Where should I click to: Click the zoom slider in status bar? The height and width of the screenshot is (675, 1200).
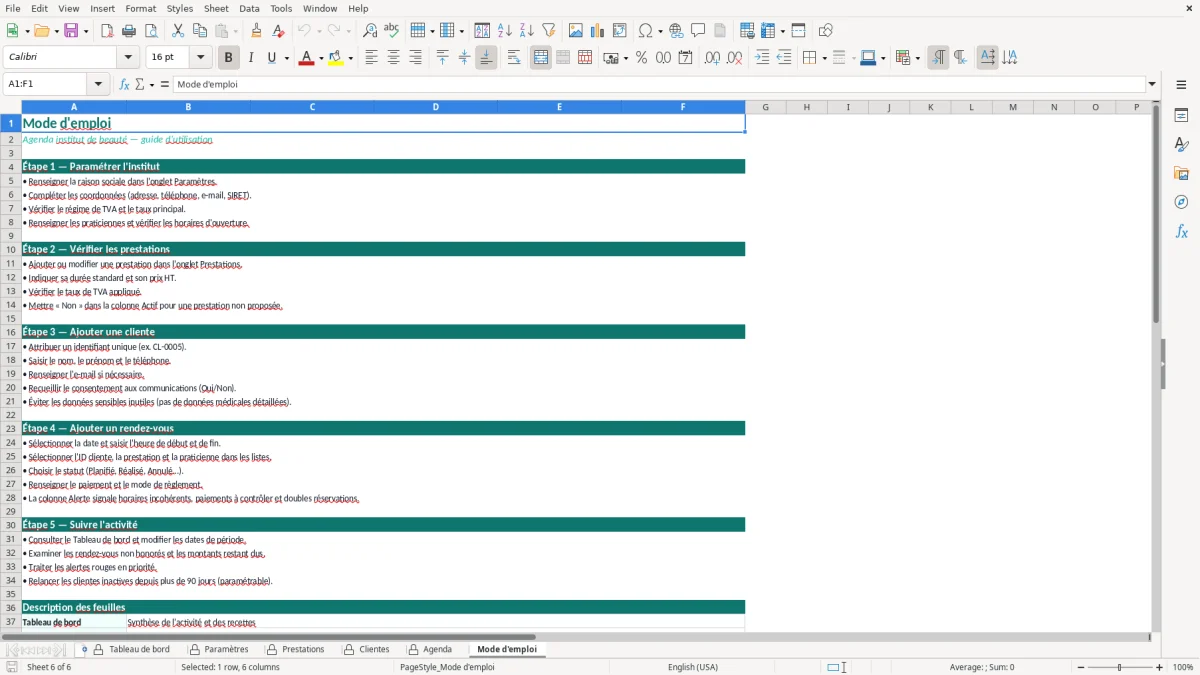tap(1119, 667)
